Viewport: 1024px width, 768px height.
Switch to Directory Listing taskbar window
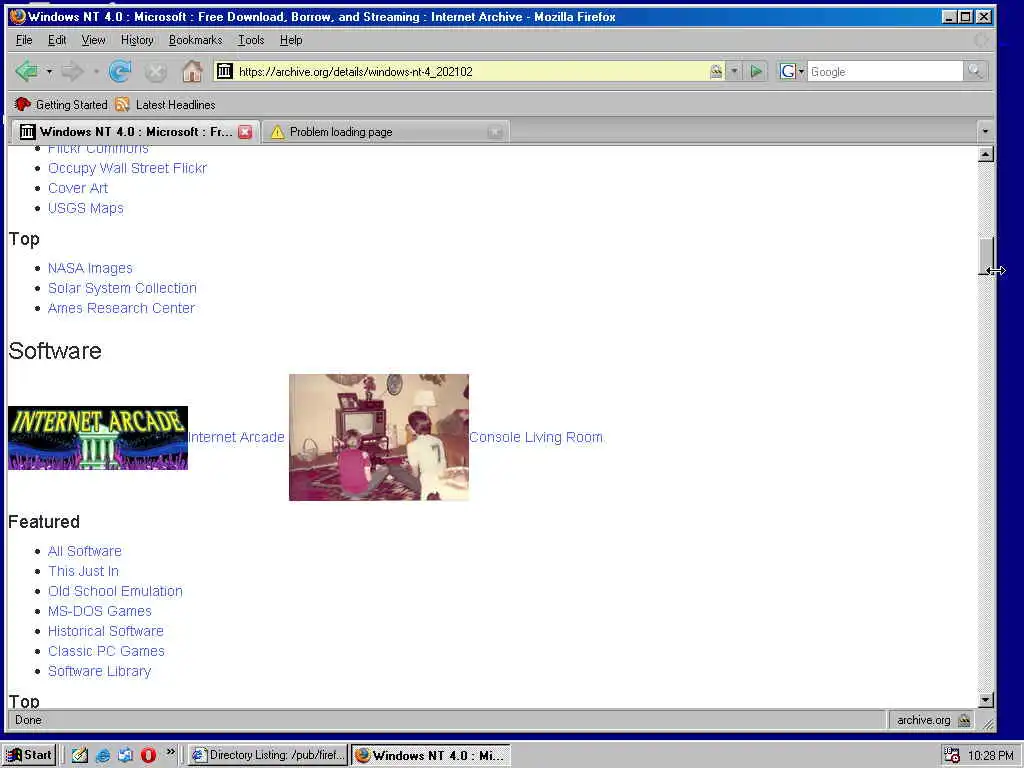pyautogui.click(x=268, y=756)
